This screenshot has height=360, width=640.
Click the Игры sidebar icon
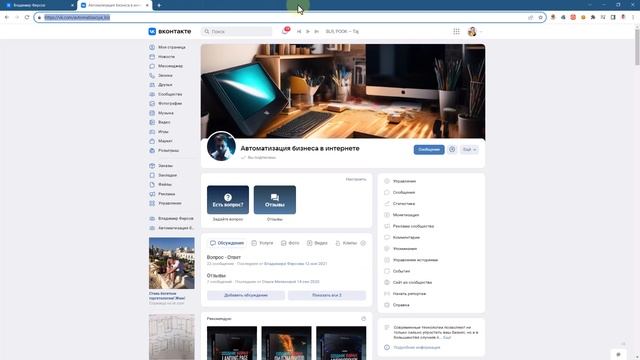tap(152, 132)
